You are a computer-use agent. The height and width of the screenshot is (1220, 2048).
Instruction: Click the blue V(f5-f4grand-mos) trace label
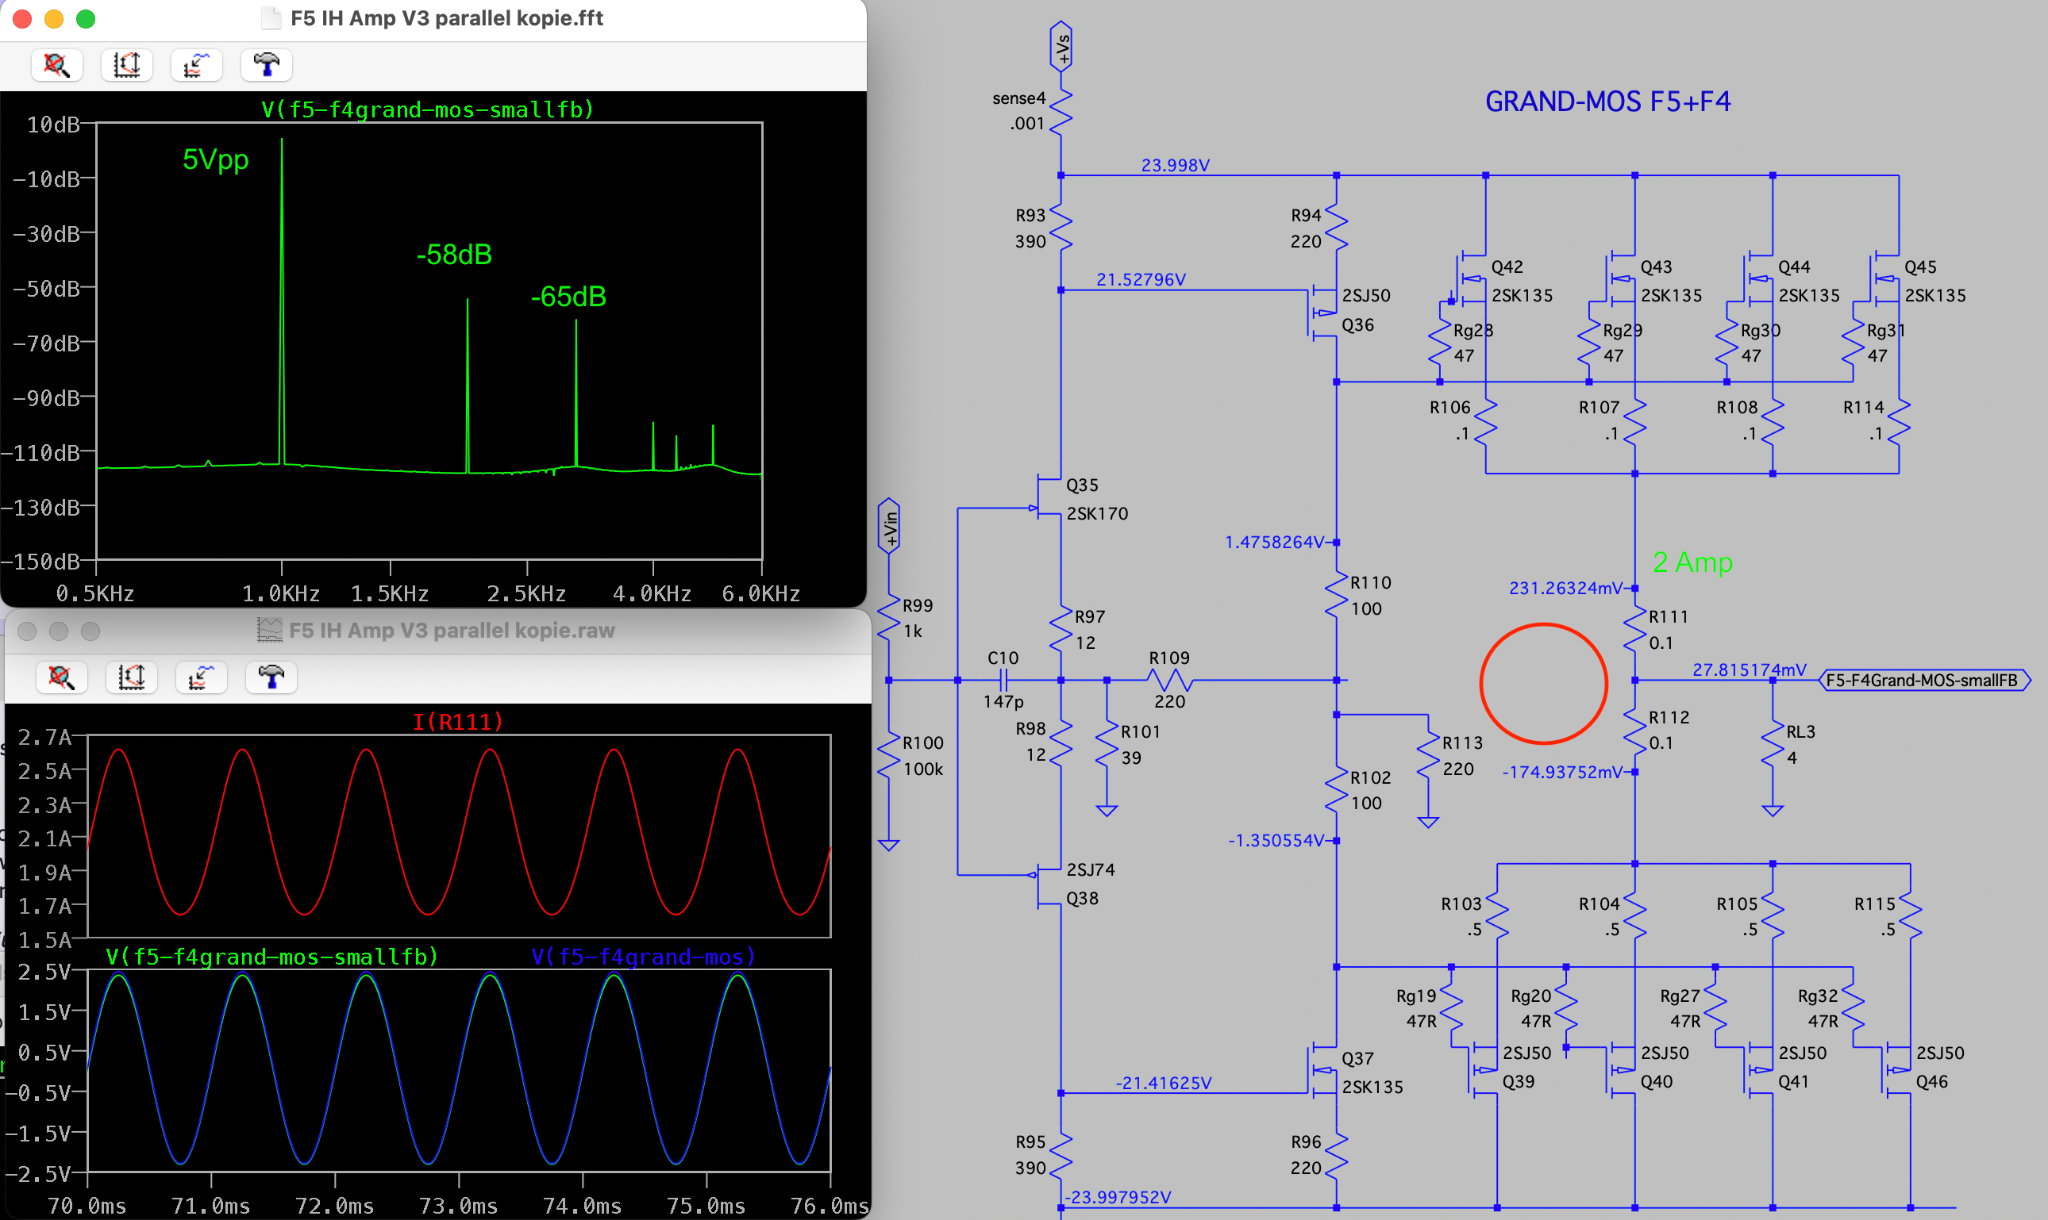point(643,956)
